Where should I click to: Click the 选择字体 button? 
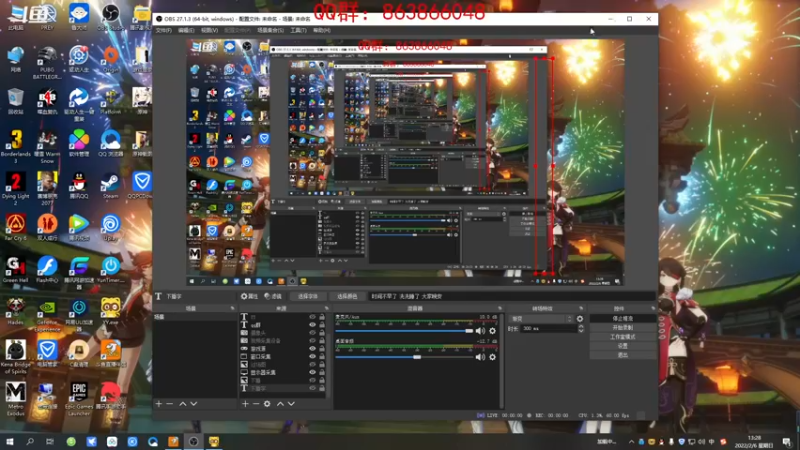pyautogui.click(x=308, y=296)
